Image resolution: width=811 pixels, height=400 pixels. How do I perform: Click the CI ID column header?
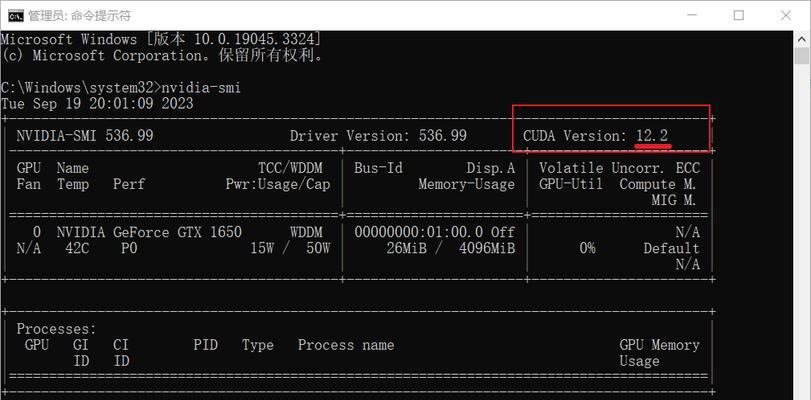(121, 352)
